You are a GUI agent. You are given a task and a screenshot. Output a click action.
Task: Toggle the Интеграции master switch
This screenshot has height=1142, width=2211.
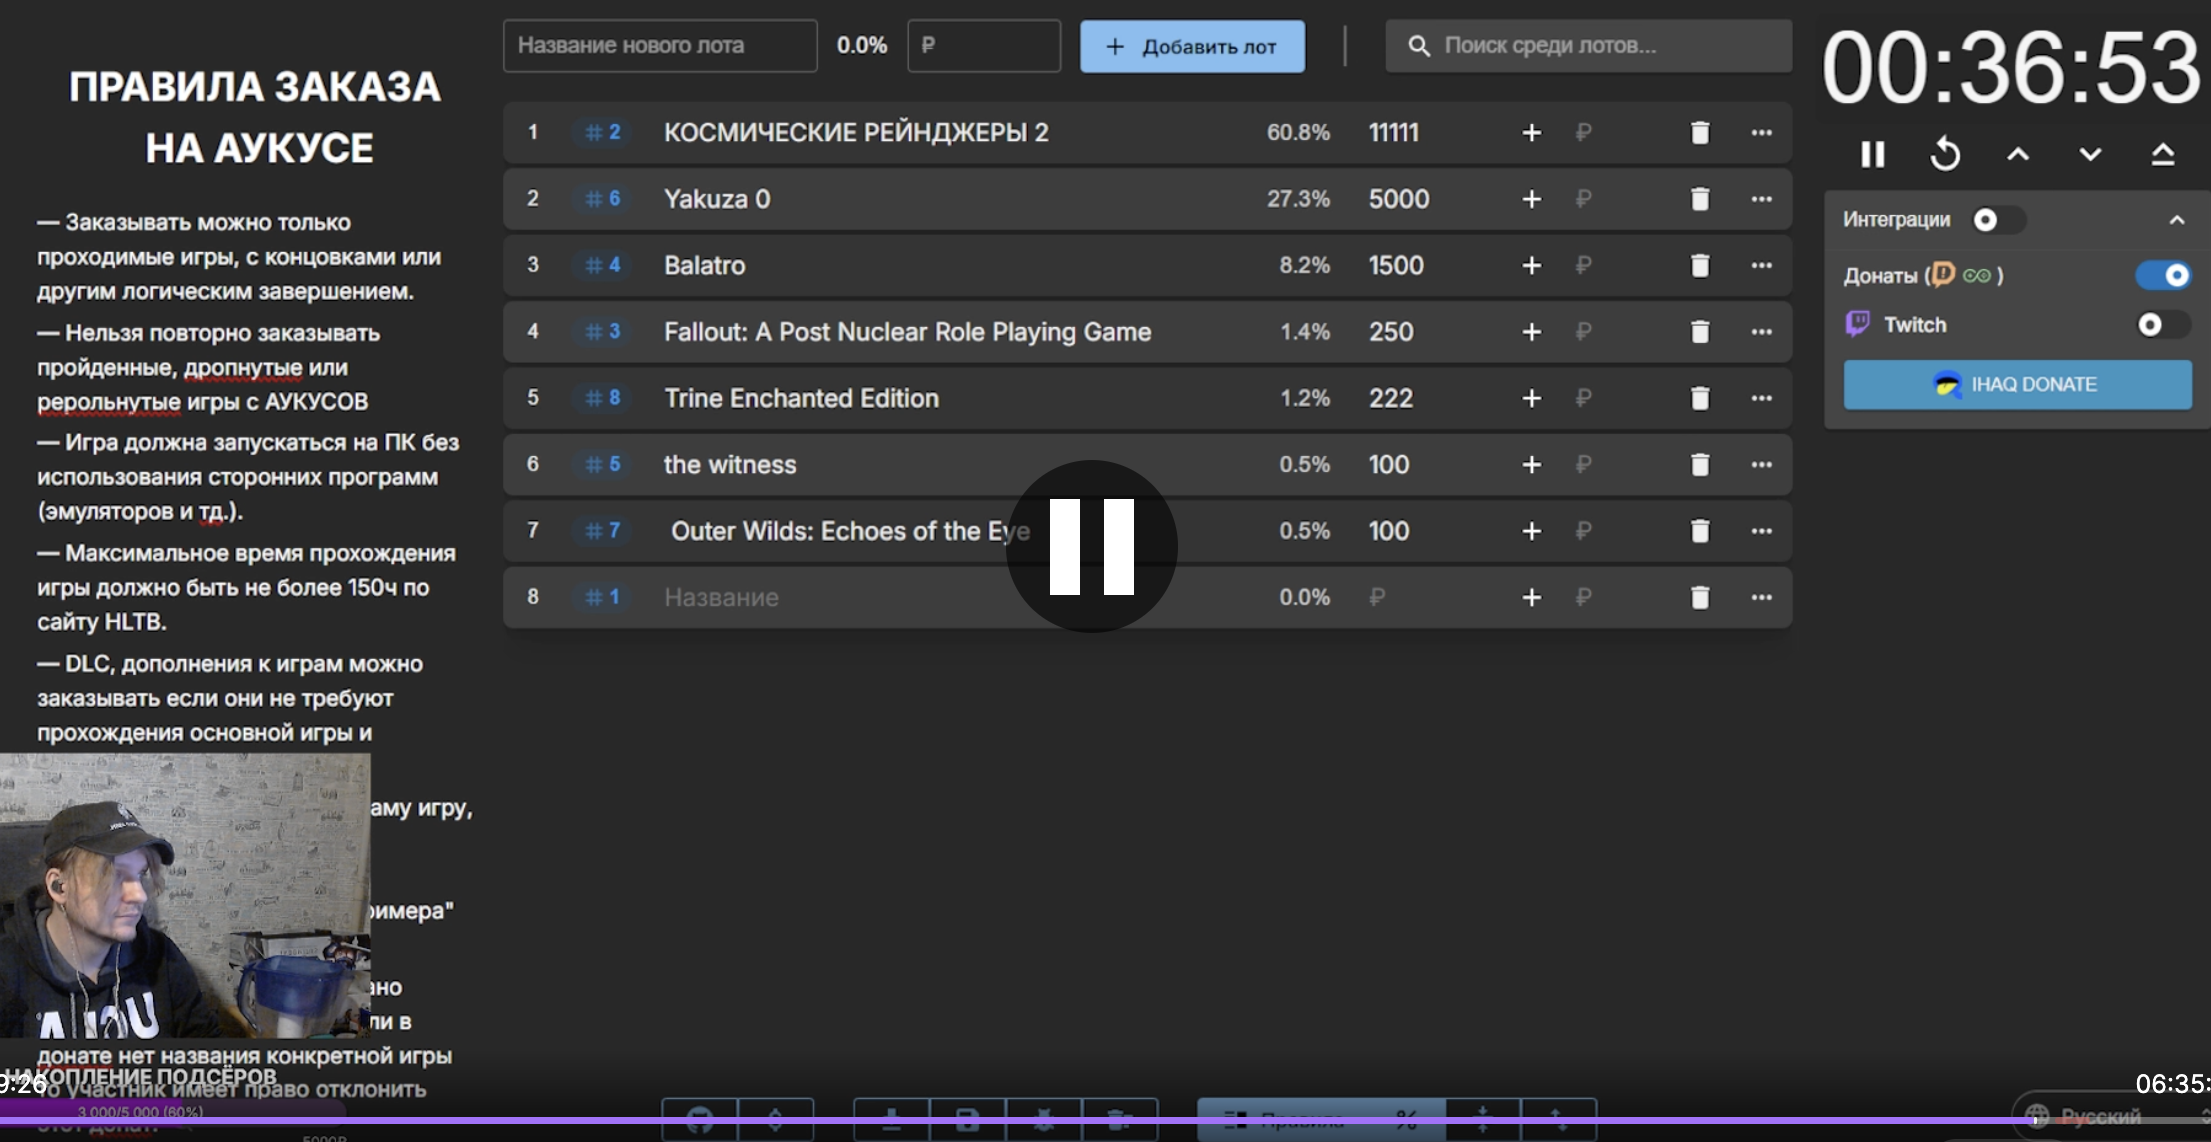[x=1996, y=220]
